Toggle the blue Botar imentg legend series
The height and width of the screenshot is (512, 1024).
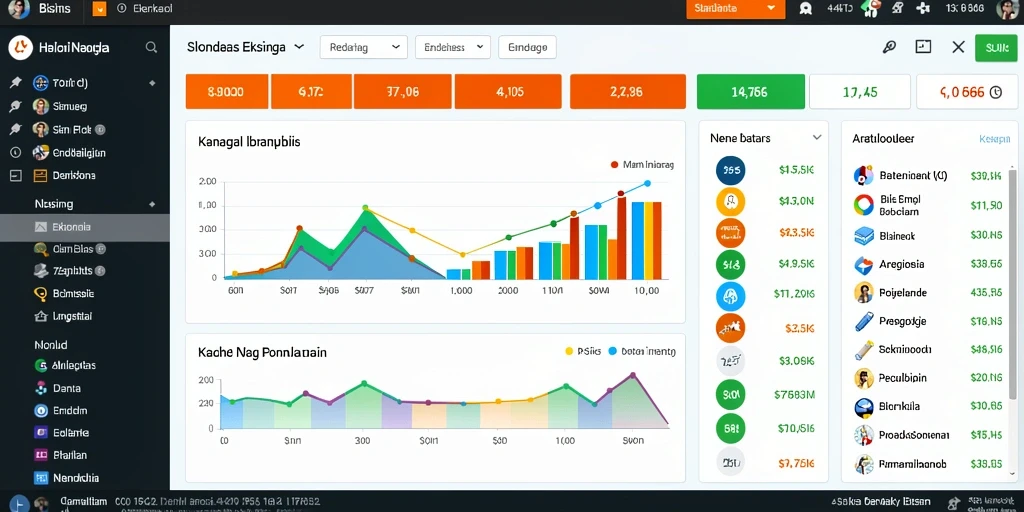(612, 351)
